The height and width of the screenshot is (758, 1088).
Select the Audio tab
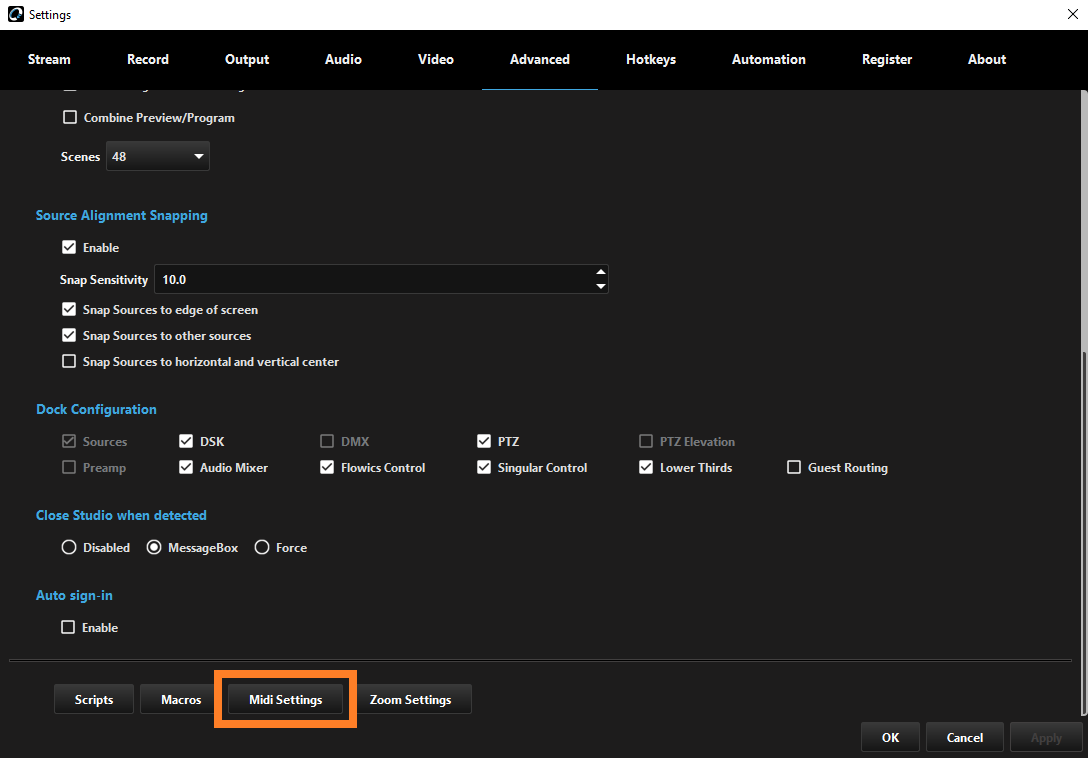coord(343,60)
